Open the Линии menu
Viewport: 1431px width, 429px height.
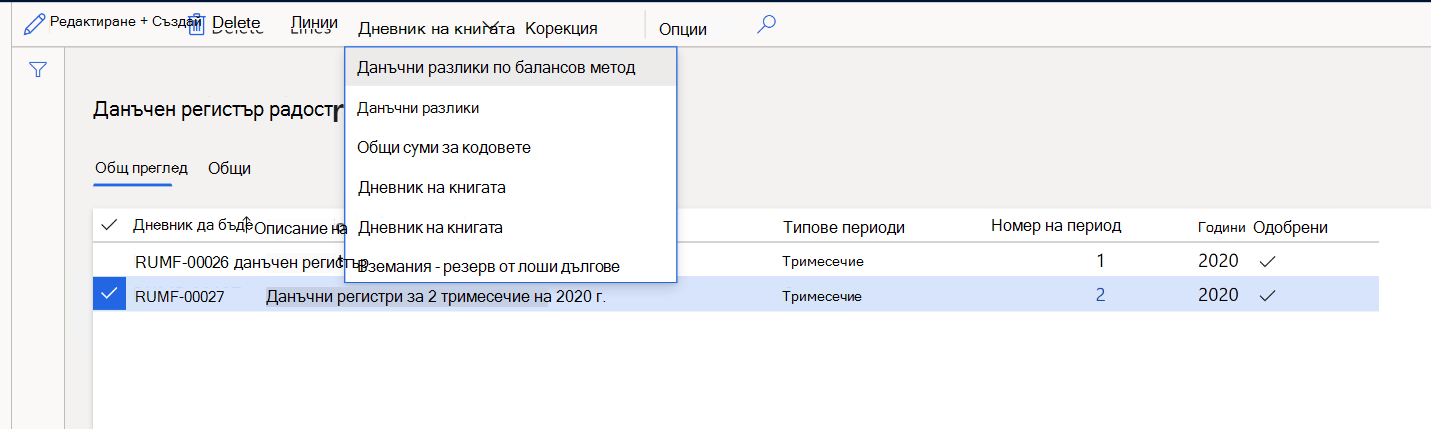(314, 22)
